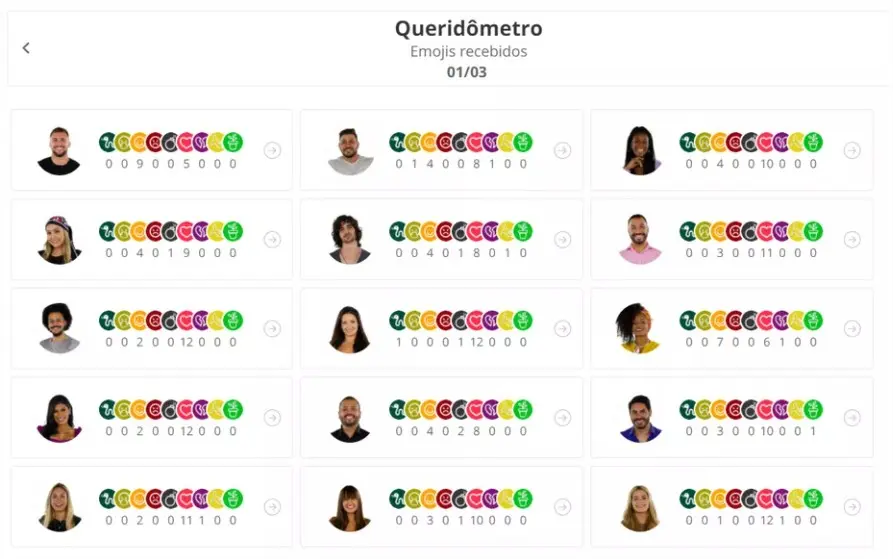Click the bomb emoji next to the long curly-haired man
The image size is (893, 559).
tap(460, 232)
